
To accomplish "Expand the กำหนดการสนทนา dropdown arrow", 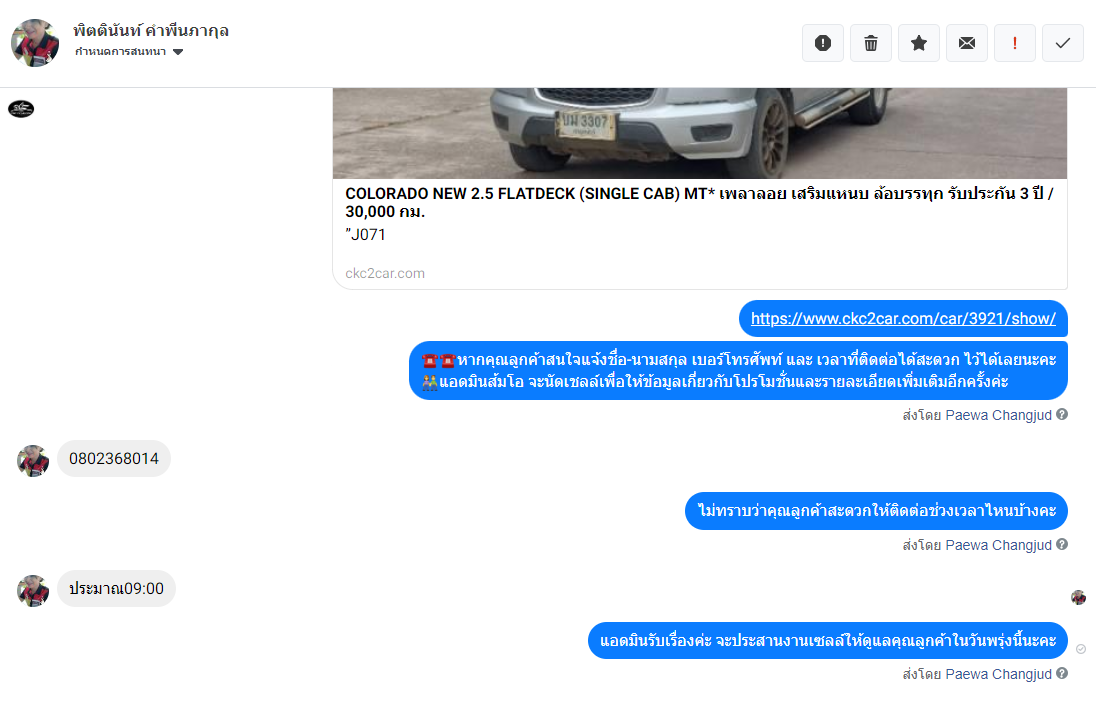I will click(178, 52).
